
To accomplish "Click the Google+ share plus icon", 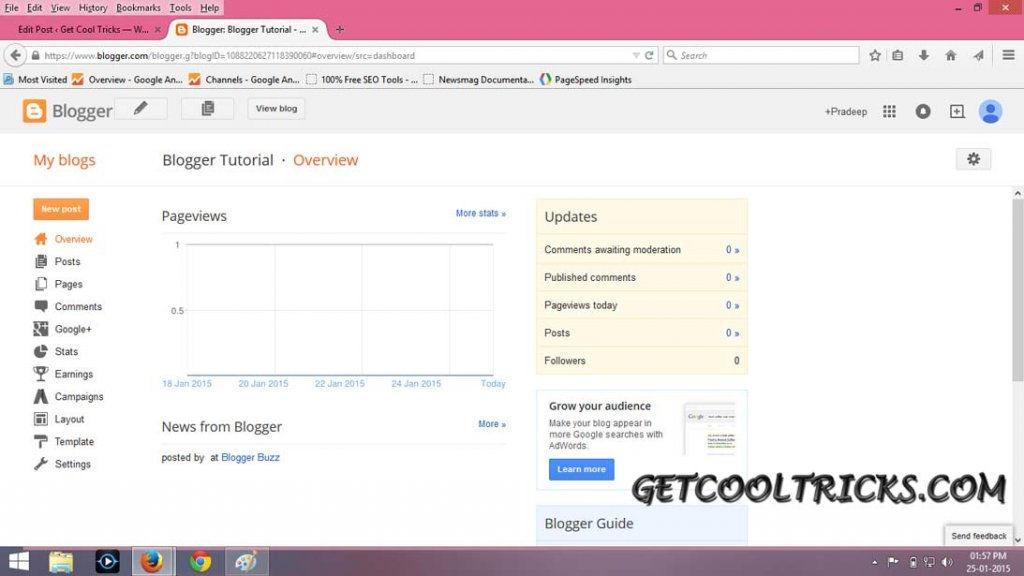I will [x=957, y=112].
